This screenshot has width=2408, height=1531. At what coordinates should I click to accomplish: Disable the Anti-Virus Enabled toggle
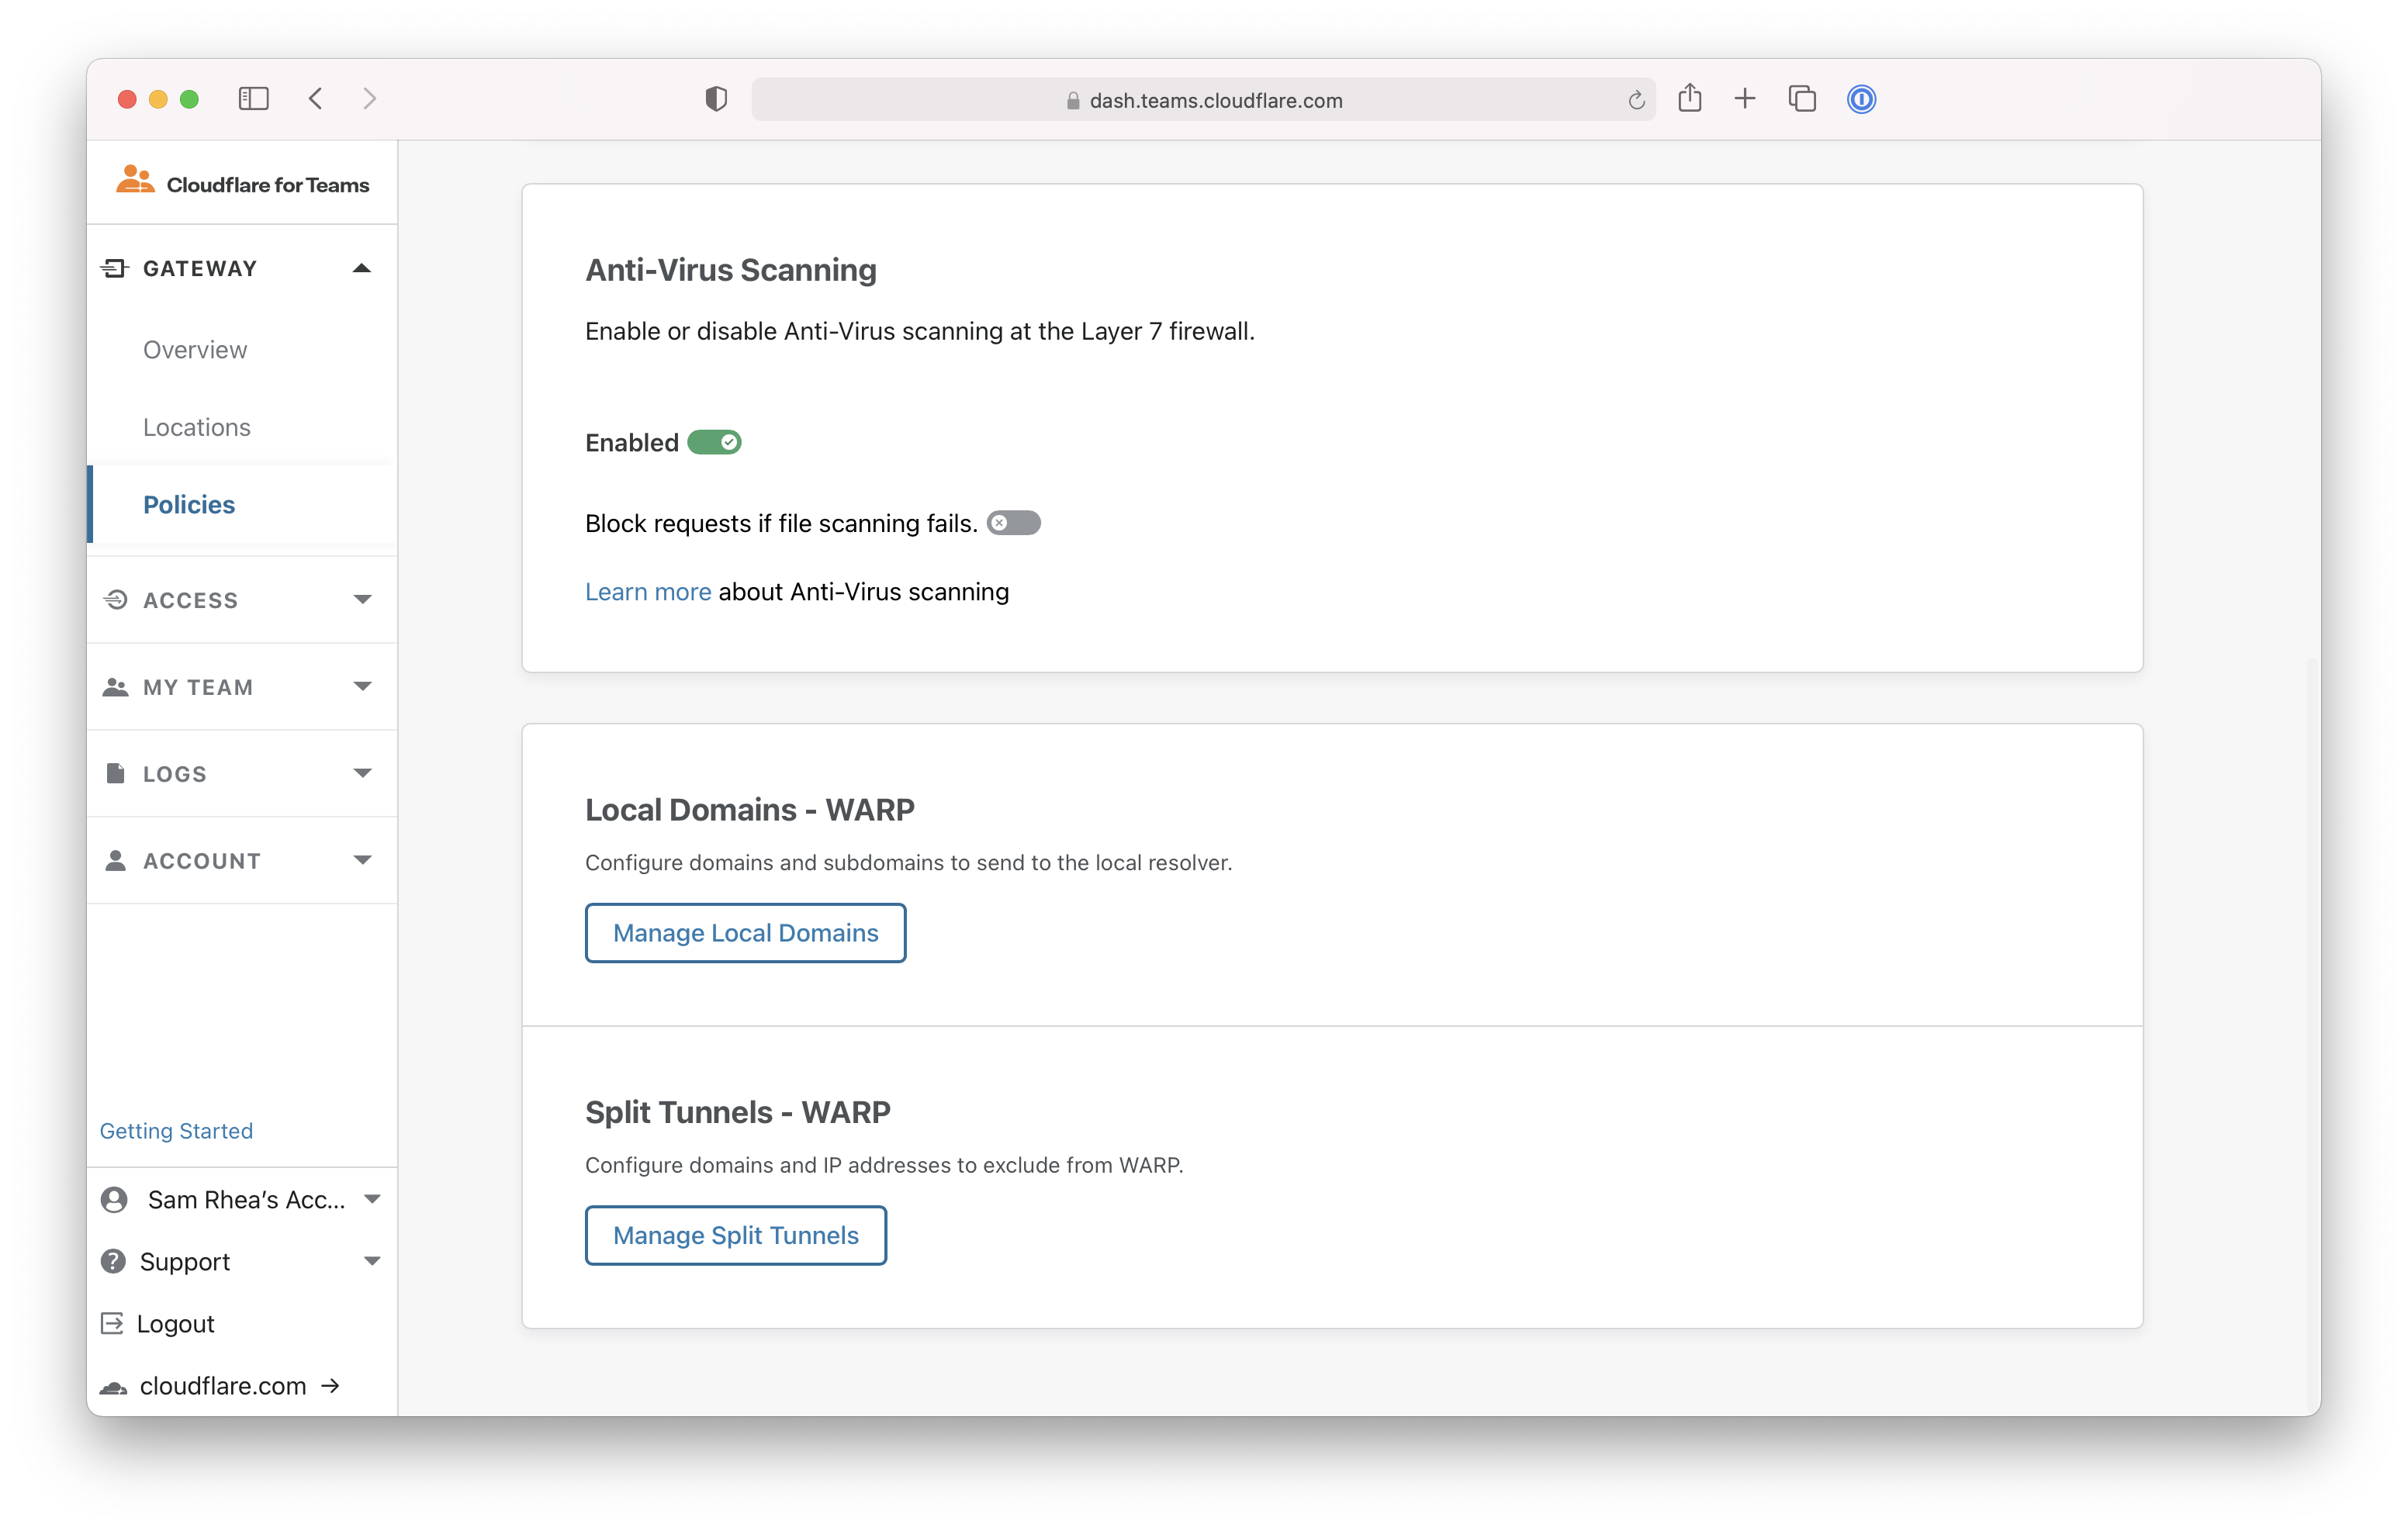(714, 442)
